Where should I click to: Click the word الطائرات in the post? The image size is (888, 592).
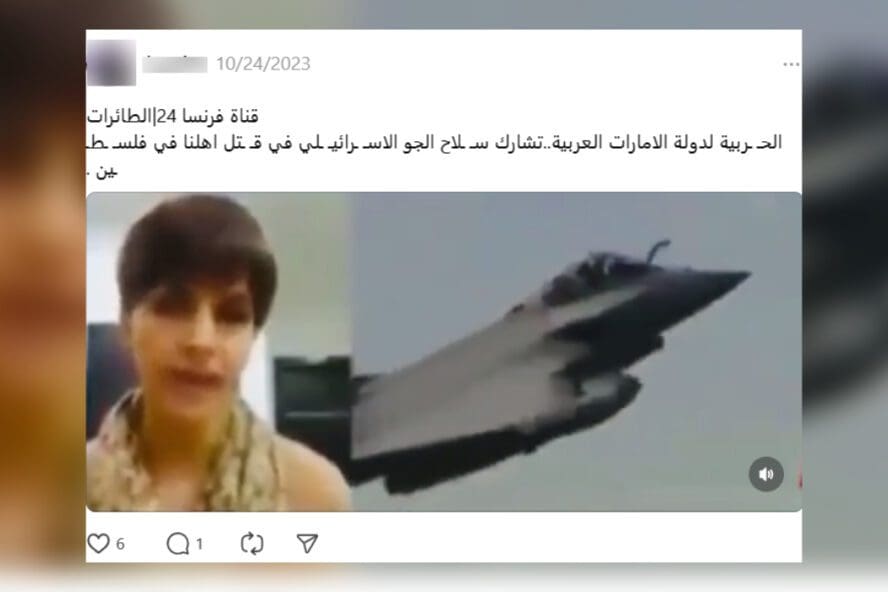pyautogui.click(x=120, y=117)
